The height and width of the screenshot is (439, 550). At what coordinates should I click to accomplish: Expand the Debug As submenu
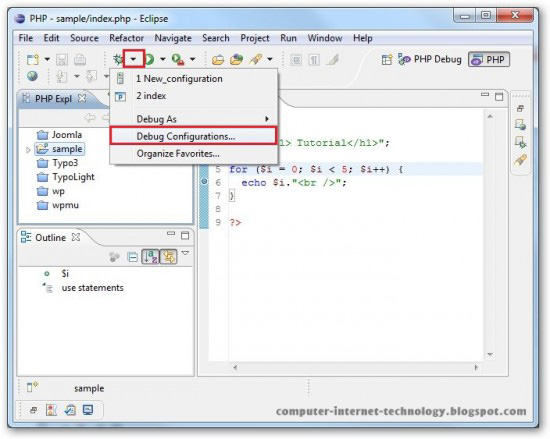(x=194, y=119)
